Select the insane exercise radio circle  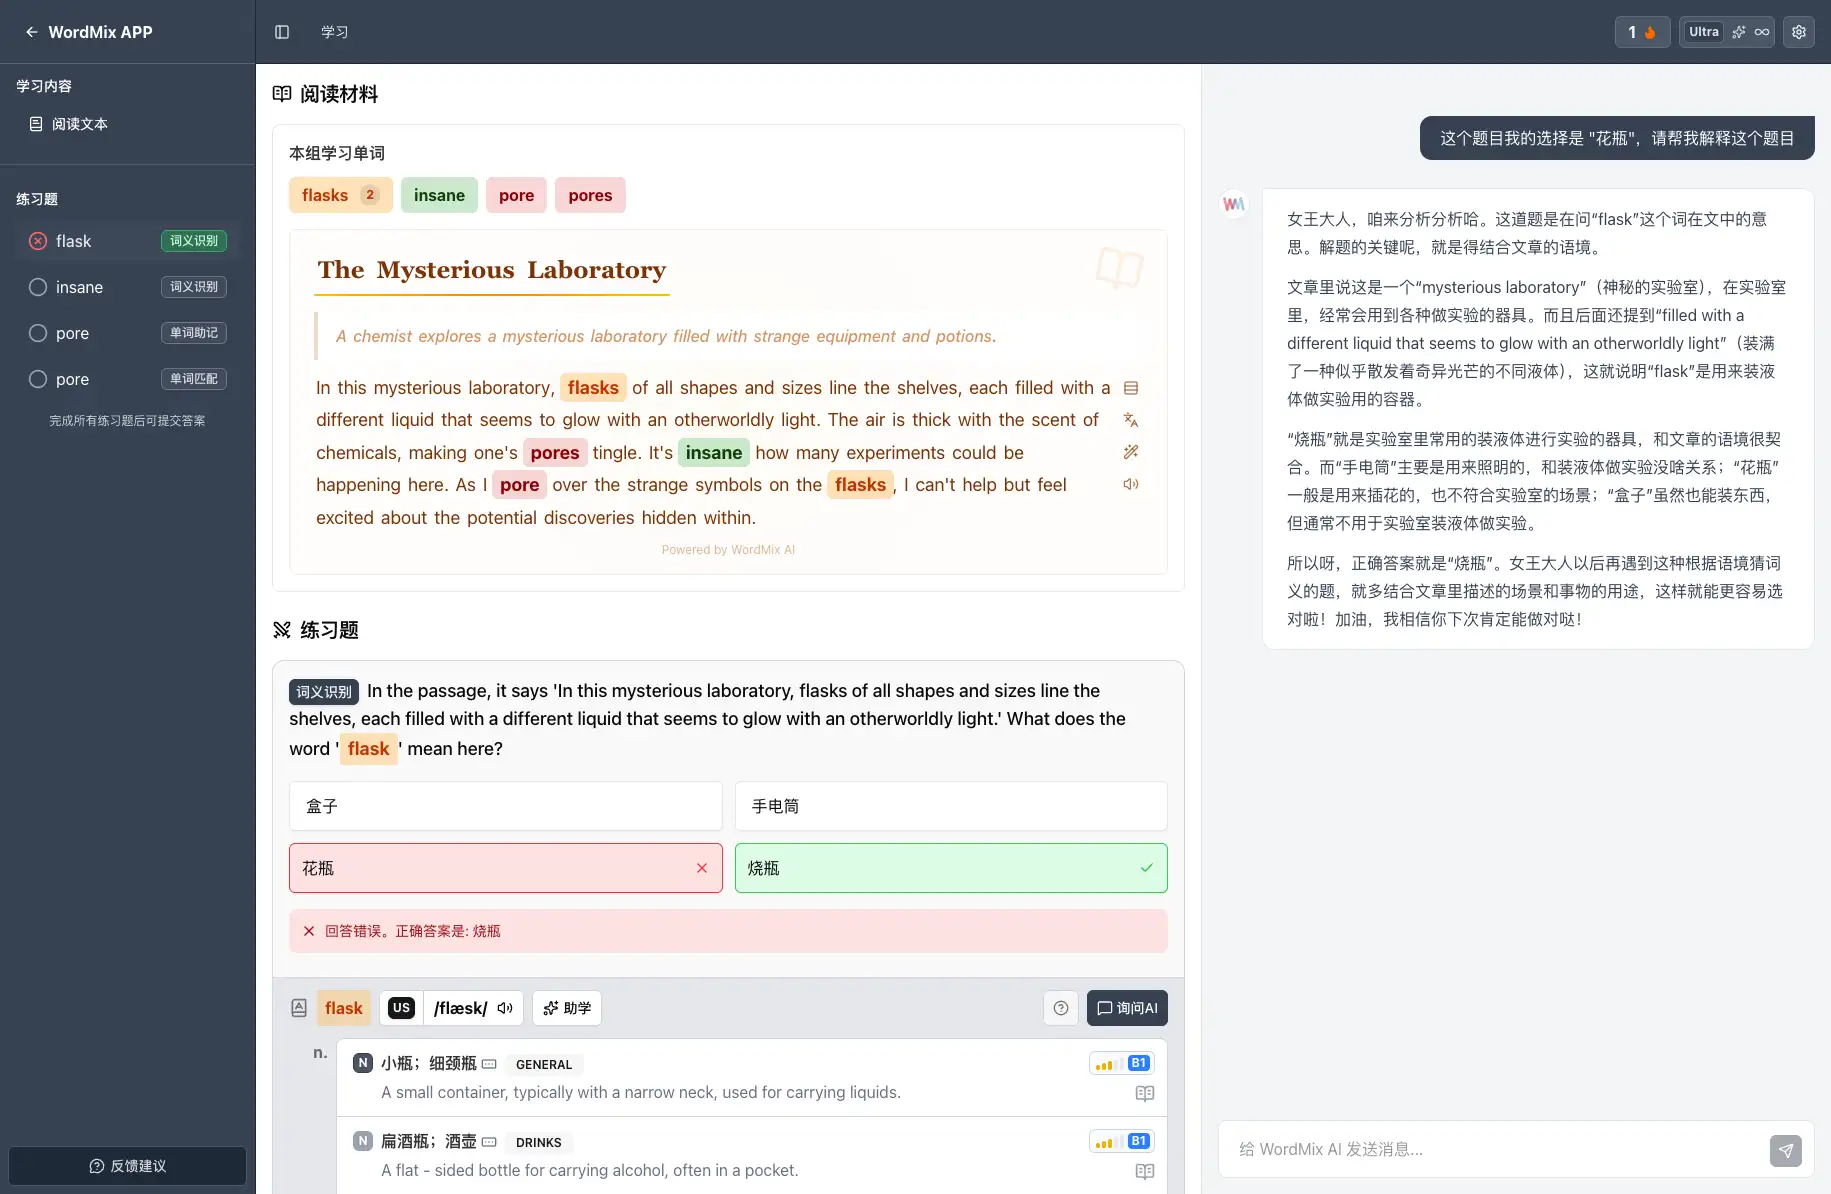[x=38, y=287]
